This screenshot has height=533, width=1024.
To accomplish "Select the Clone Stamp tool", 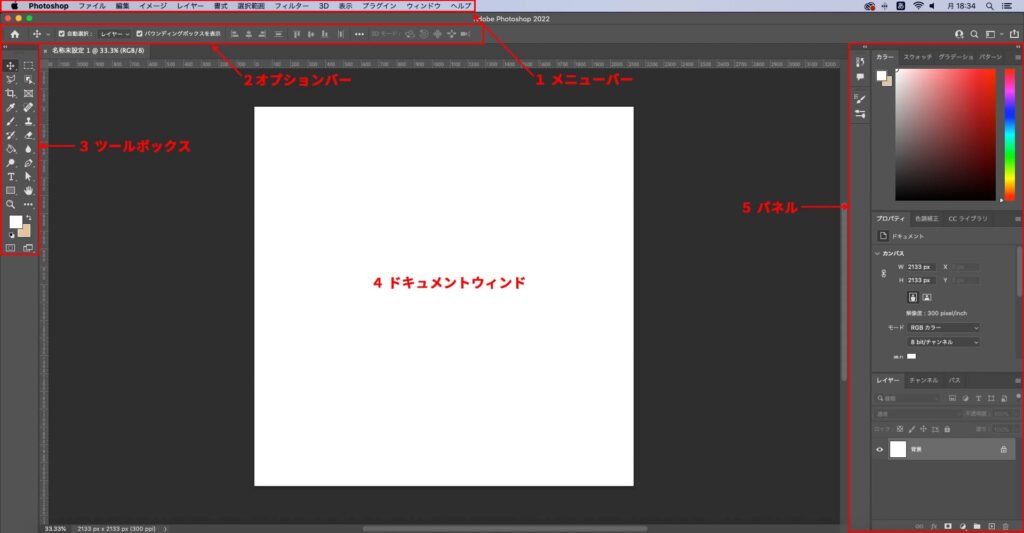I will [29, 121].
